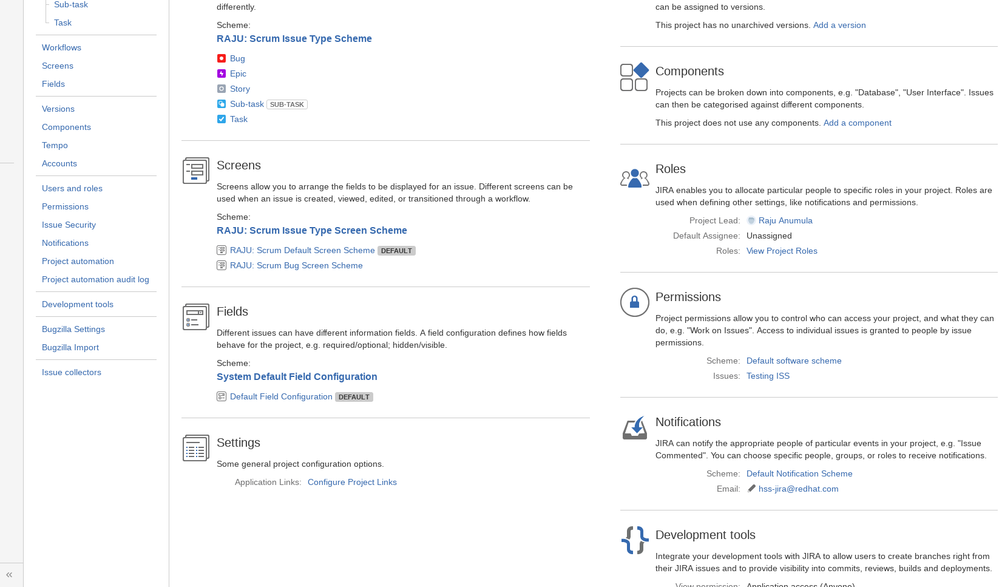This screenshot has height=587, width=999.
Task: Click the Sub-task issue type icon
Action: click(221, 104)
